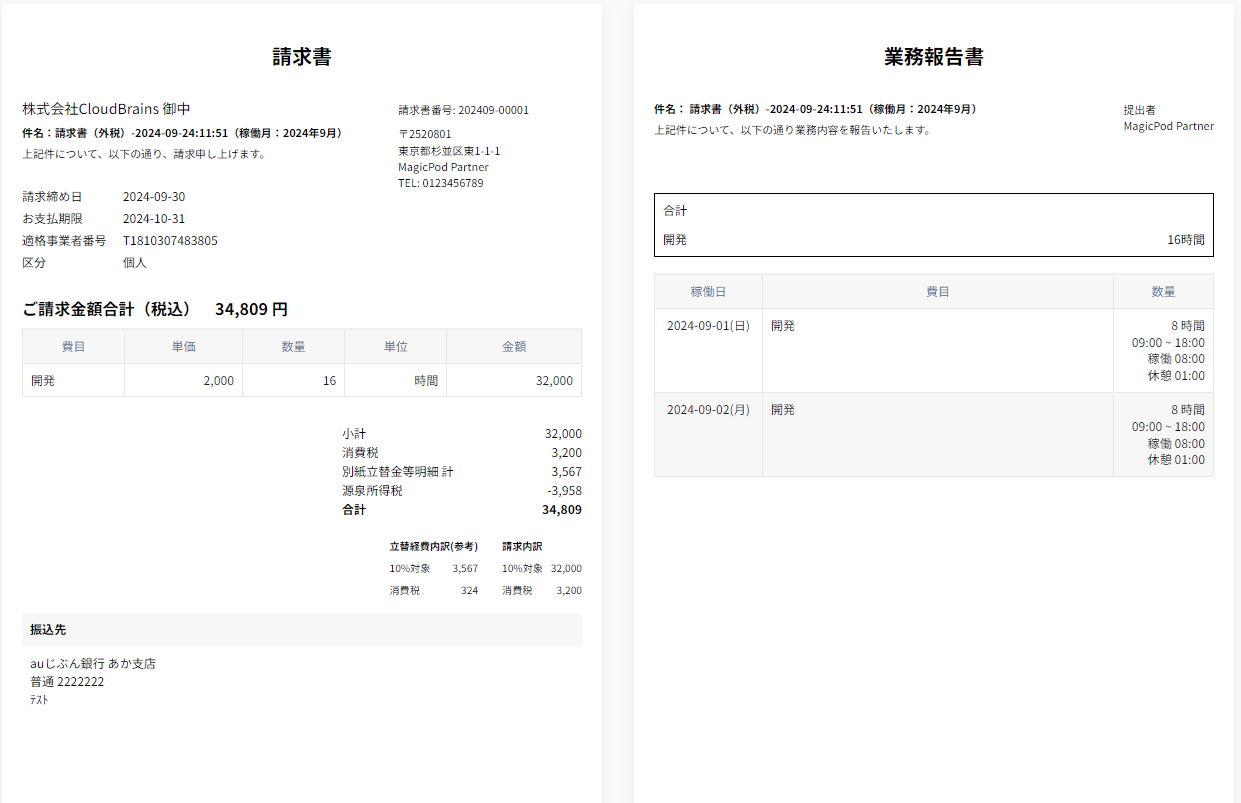This screenshot has width=1241, height=803.
Task: Click invoice number 請求書番号: 202409-00001
Action: pos(464,110)
